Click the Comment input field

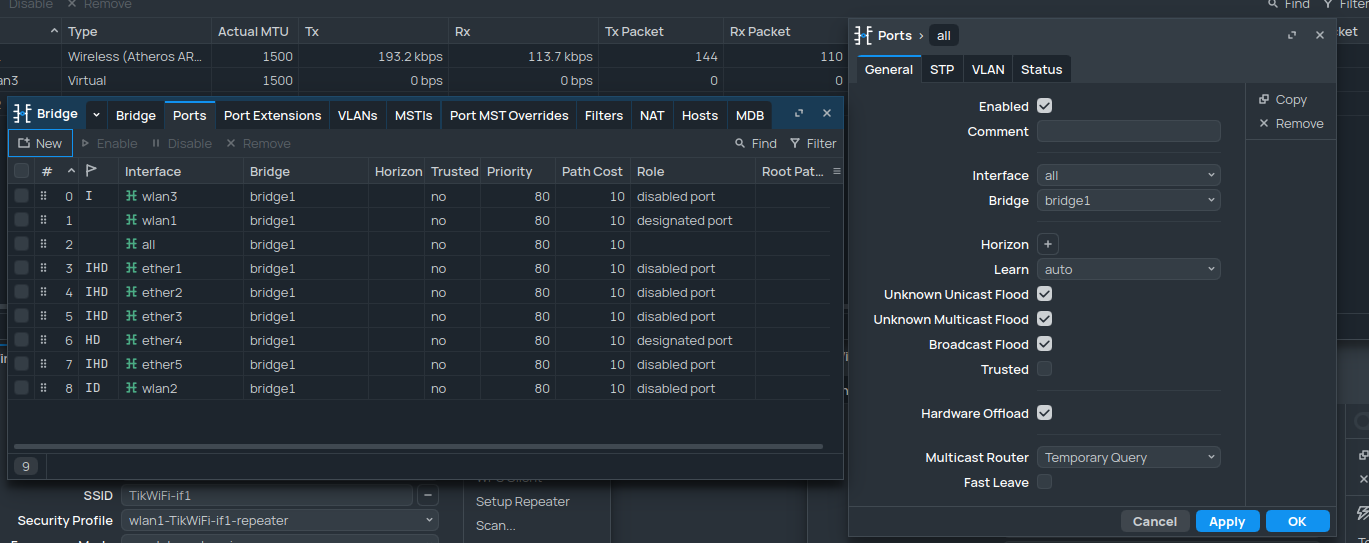1128,131
